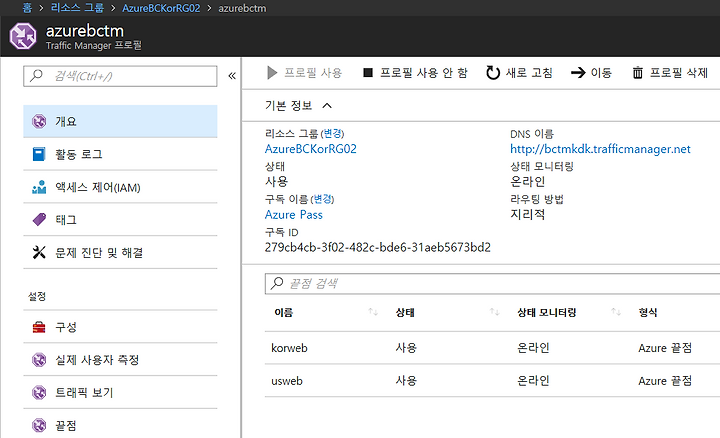
Task: Open 개요 overview menu item
Action: tap(120, 121)
